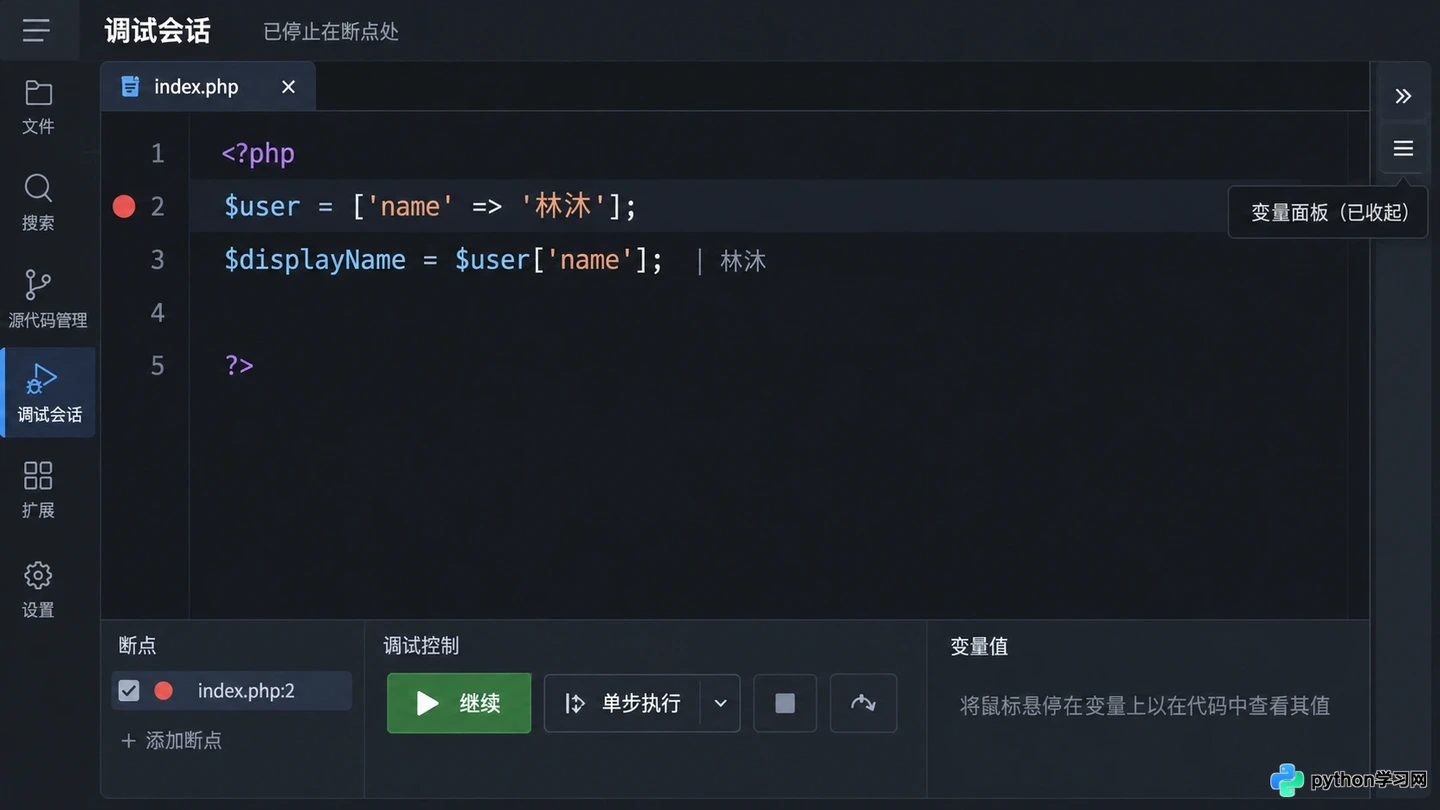Open the 文件 sidebar panel
Image resolution: width=1440 pixels, height=810 pixels.
click(x=38, y=107)
